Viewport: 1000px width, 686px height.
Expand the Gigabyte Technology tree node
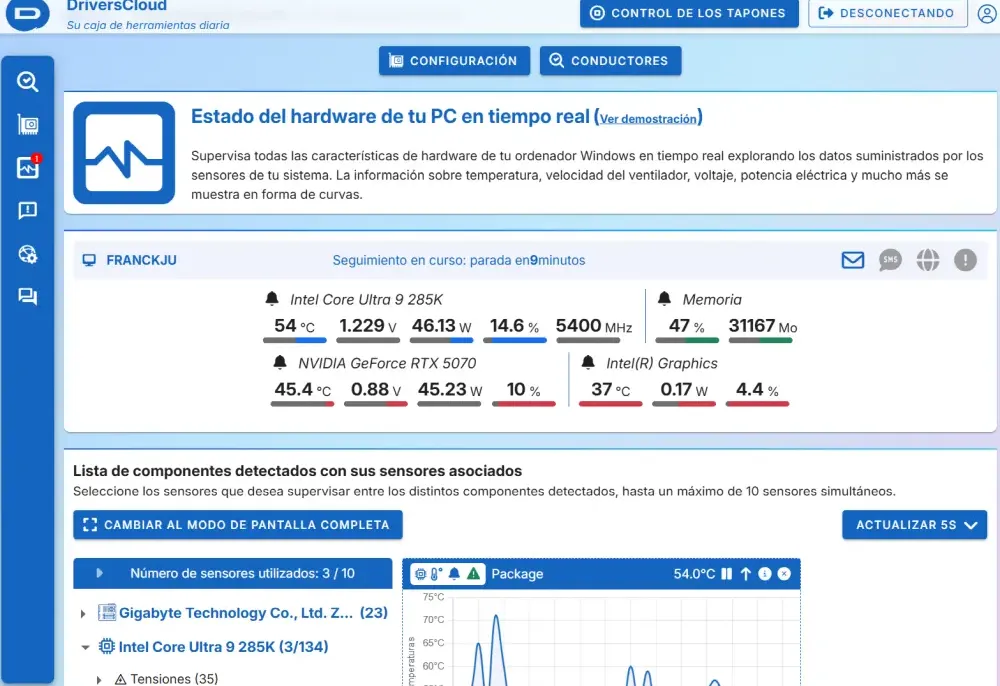(83, 613)
